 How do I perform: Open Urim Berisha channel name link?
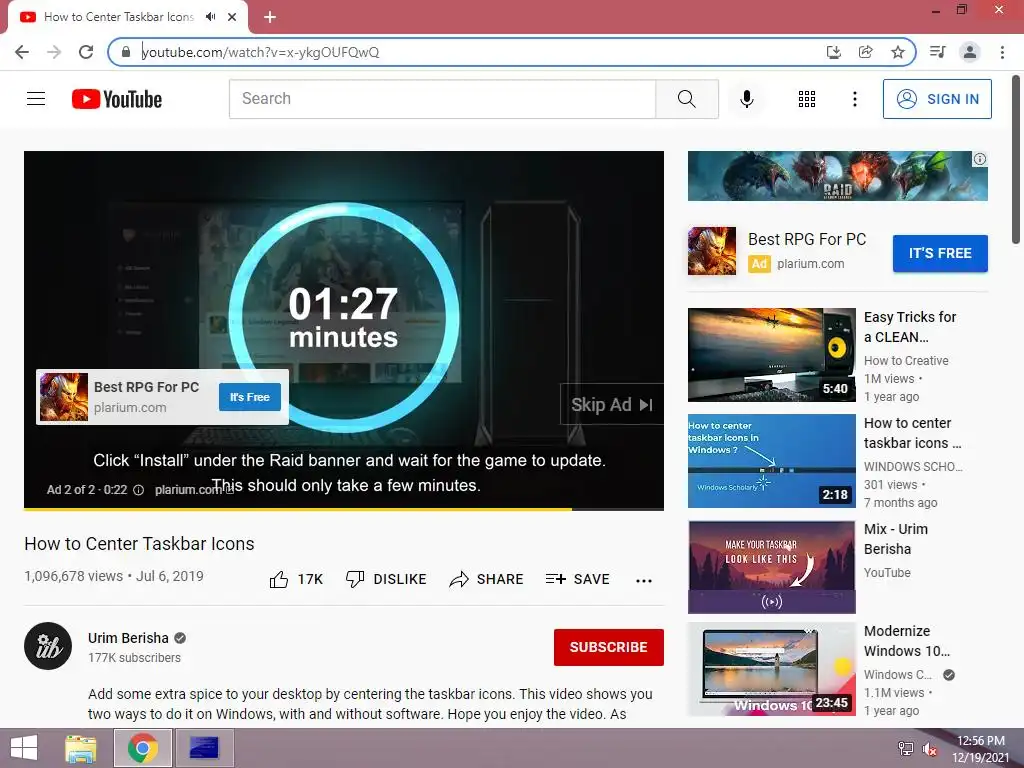pyautogui.click(x=128, y=638)
